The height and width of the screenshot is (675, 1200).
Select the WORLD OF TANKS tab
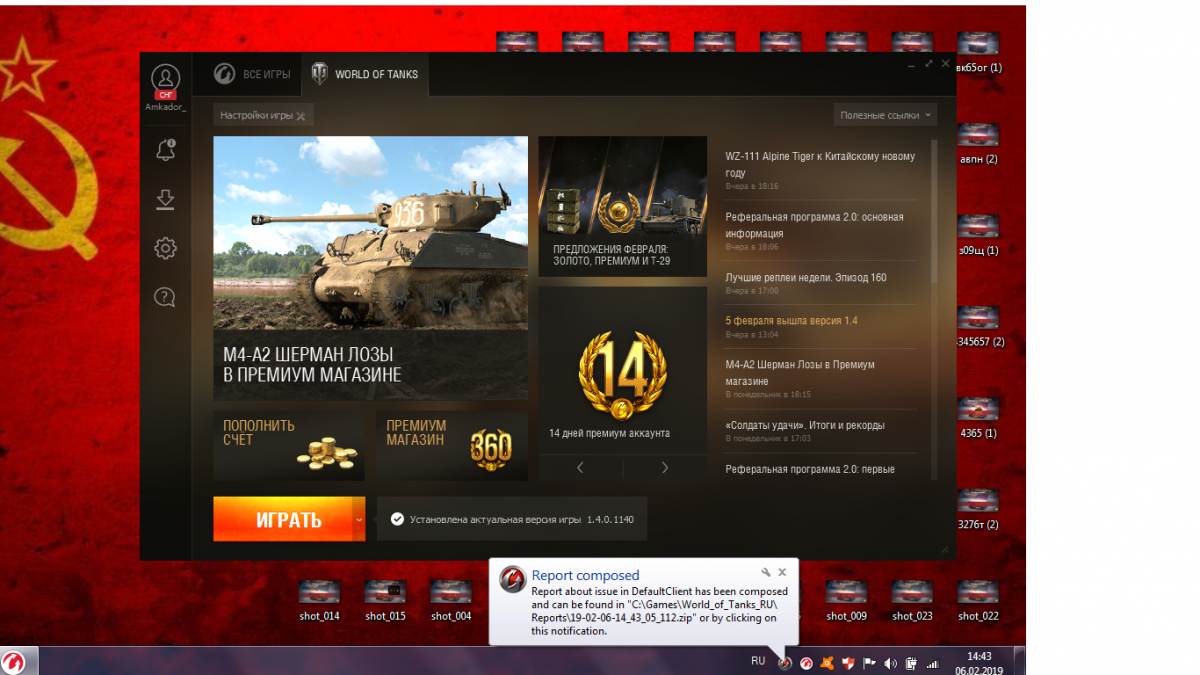click(365, 75)
